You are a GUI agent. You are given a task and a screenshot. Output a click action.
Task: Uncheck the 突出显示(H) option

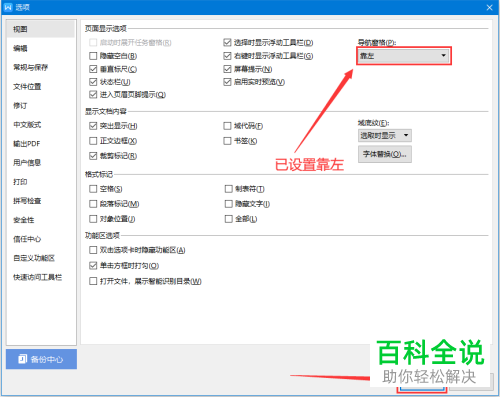93,126
